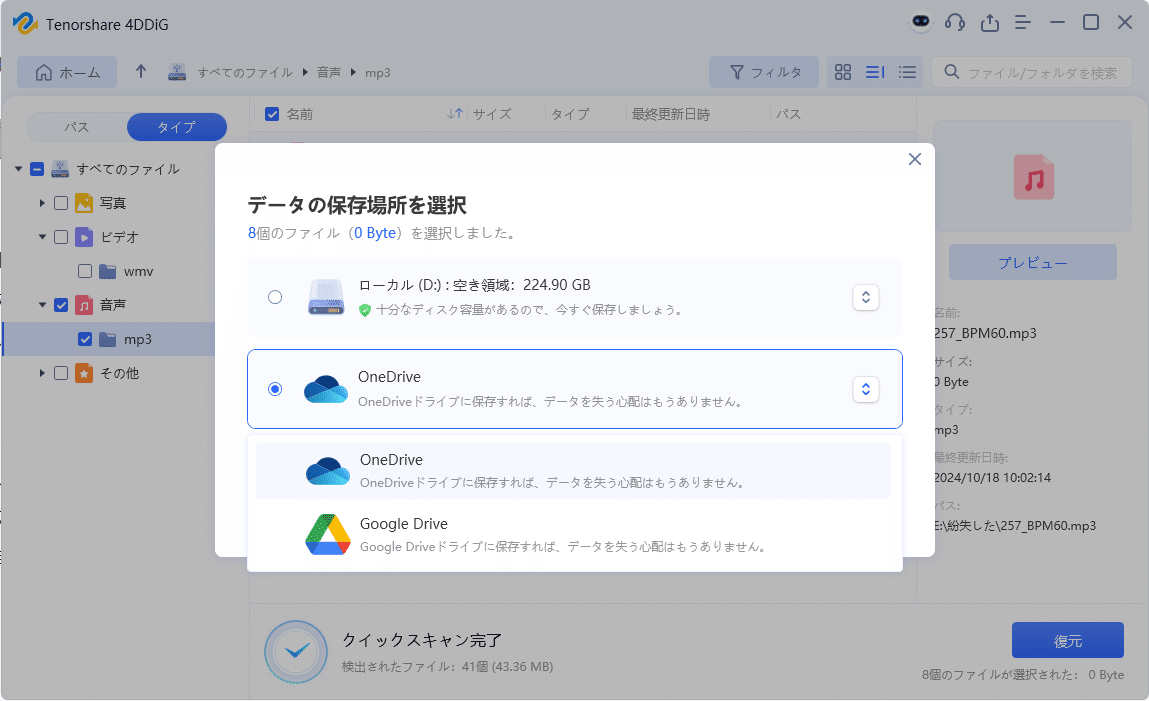This screenshot has height=701, width=1149.
Task: Select the OneDrive radio button
Action: coord(275,389)
